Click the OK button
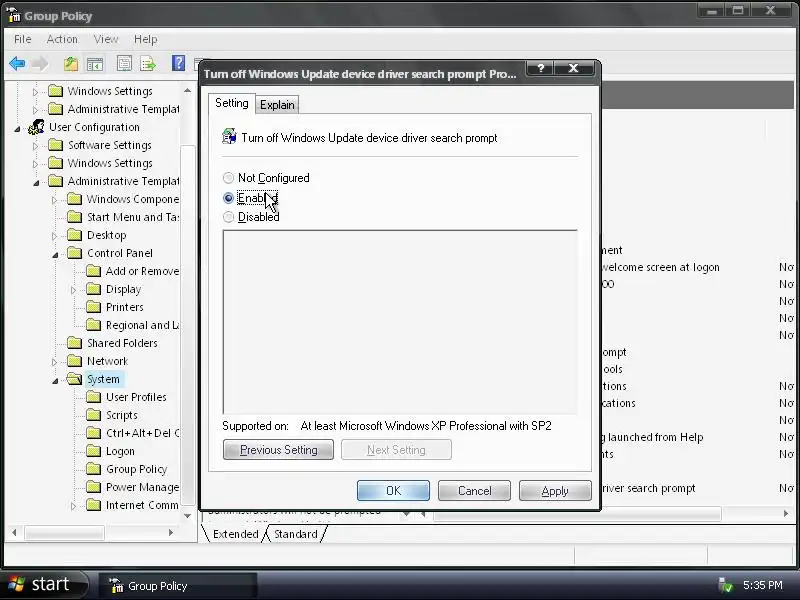800x600 pixels. click(393, 491)
